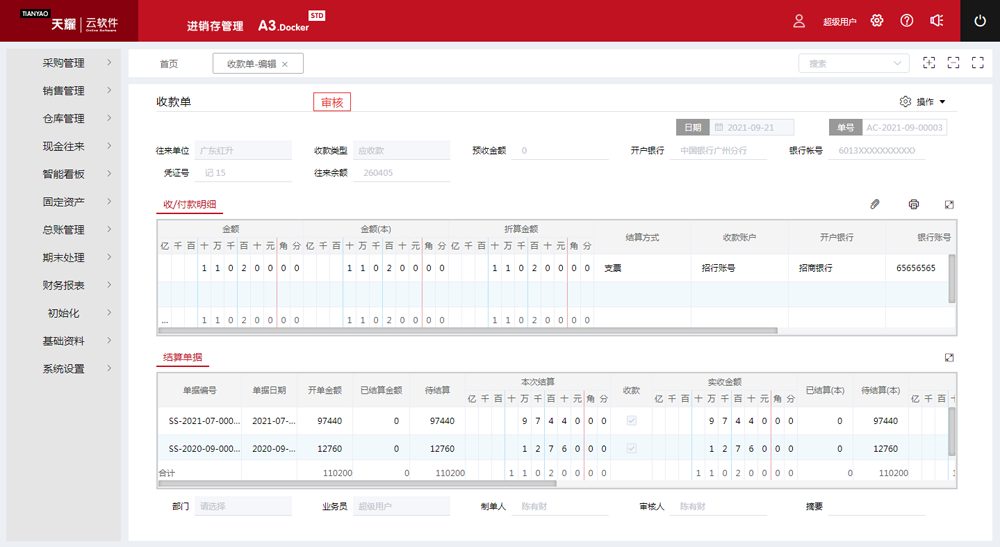1000x547 pixels.
Task: Print the payment details with printer icon
Action: pyautogui.click(x=914, y=204)
